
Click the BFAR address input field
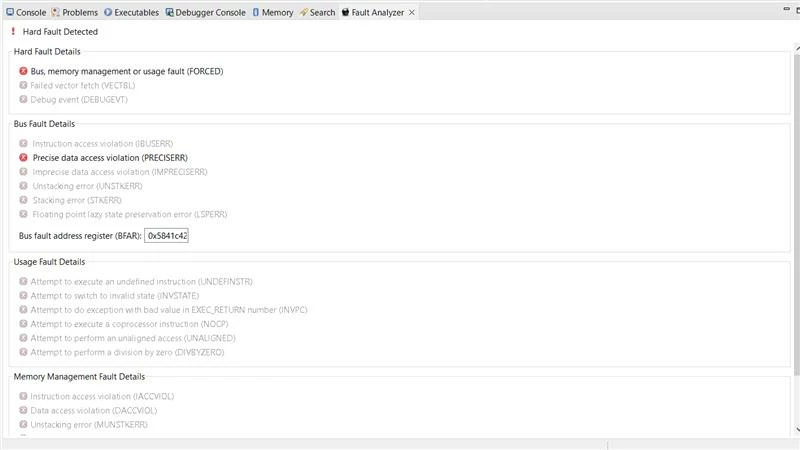166,236
